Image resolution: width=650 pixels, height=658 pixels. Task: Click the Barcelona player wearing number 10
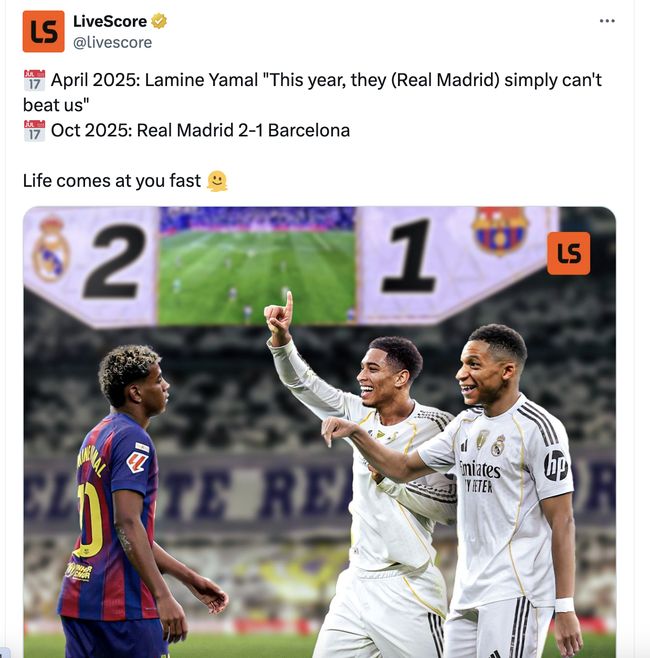click(x=126, y=501)
